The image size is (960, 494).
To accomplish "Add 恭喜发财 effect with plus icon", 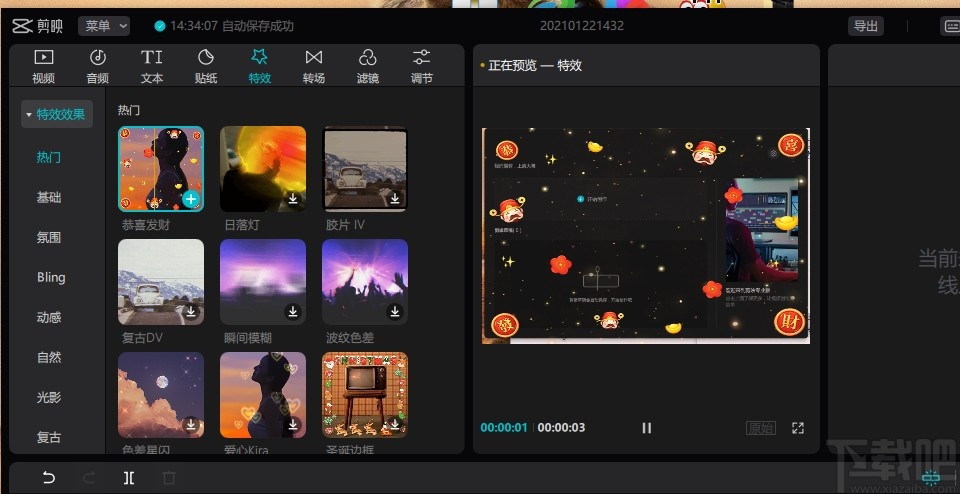I will (x=191, y=199).
